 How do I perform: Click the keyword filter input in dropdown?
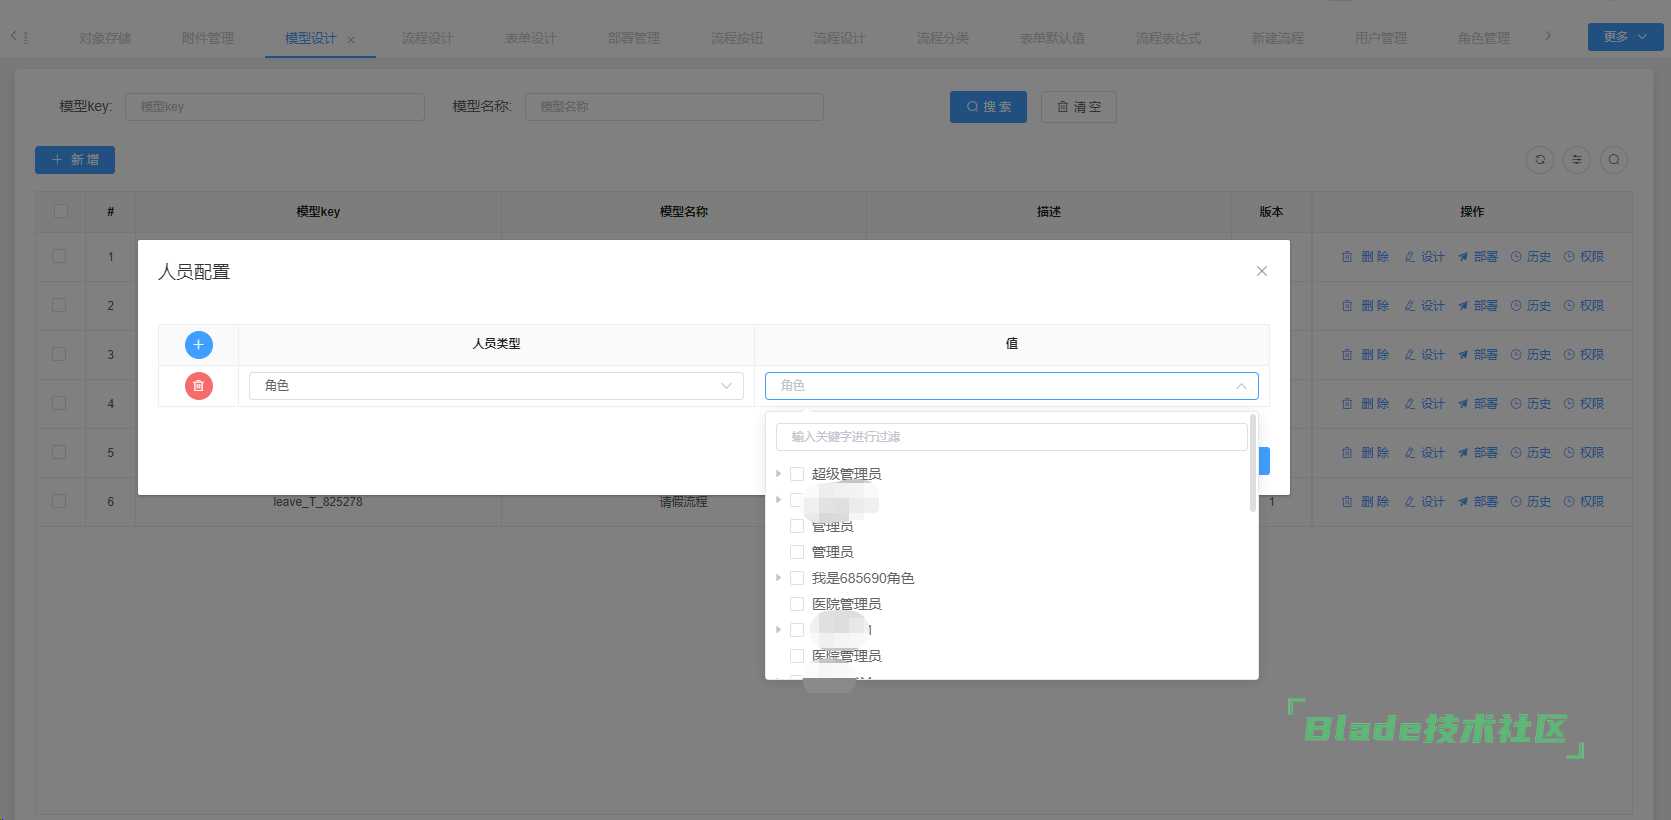[x=1011, y=437]
